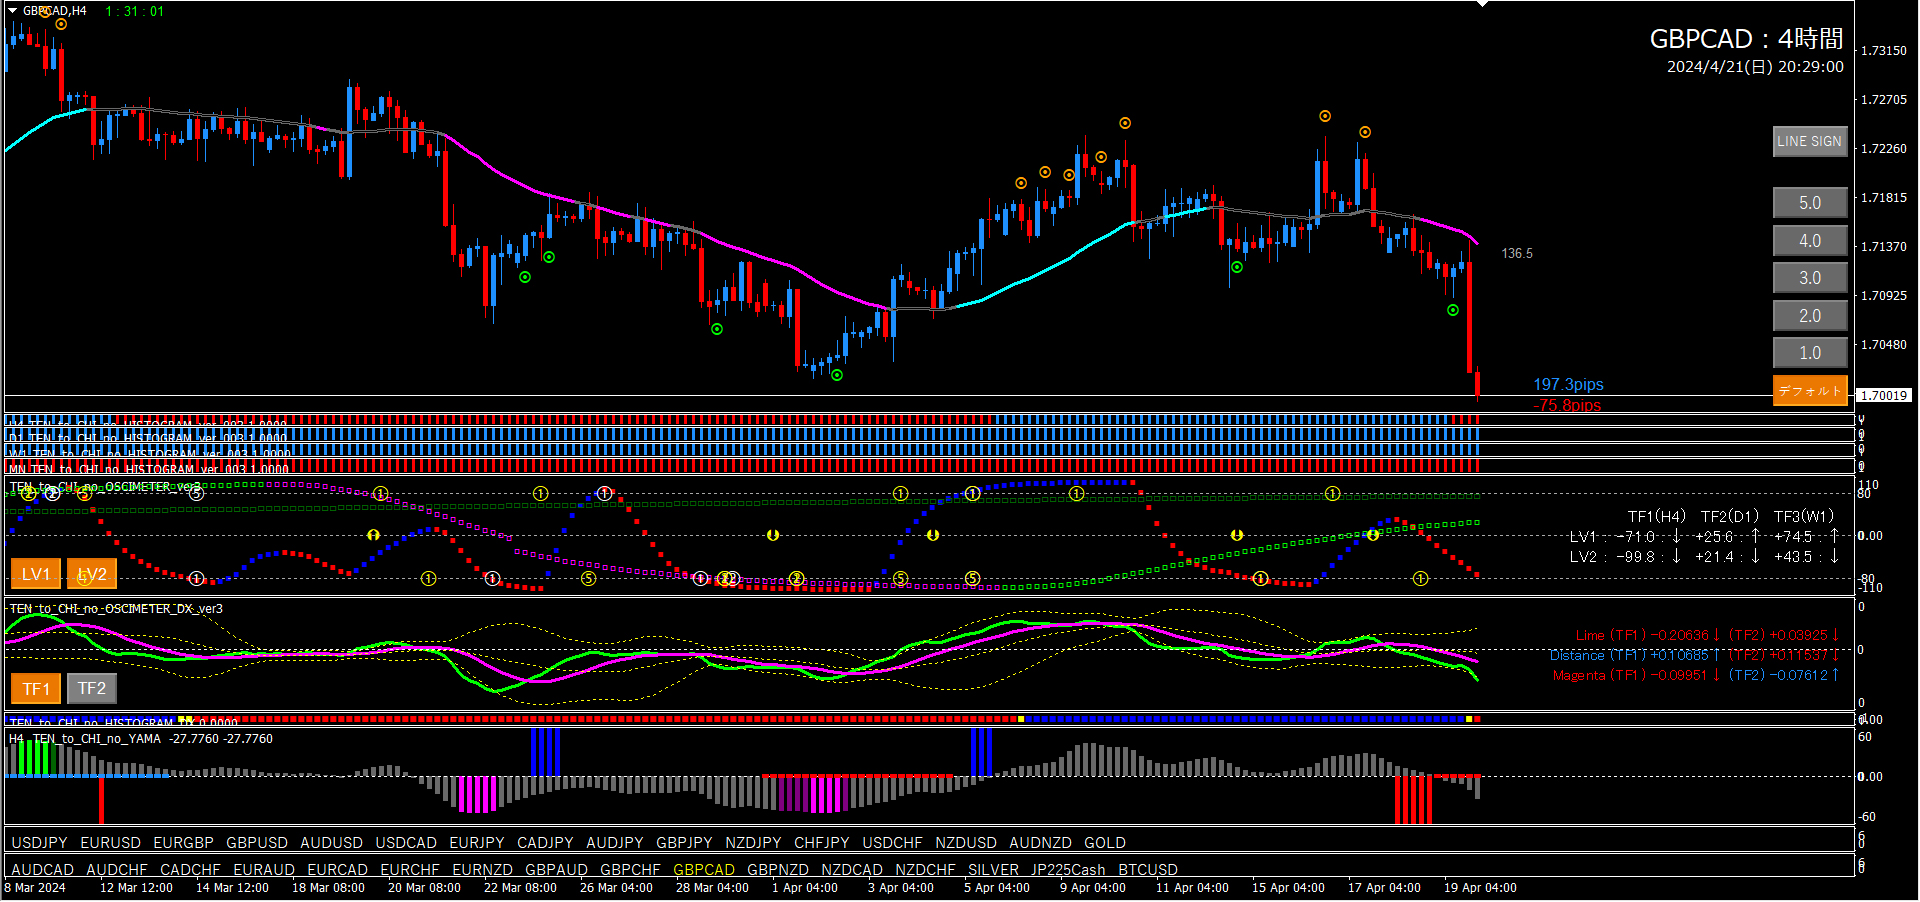Image resolution: width=1920 pixels, height=902 pixels.
Task: Select the 4.0 level button
Action: 1809,241
